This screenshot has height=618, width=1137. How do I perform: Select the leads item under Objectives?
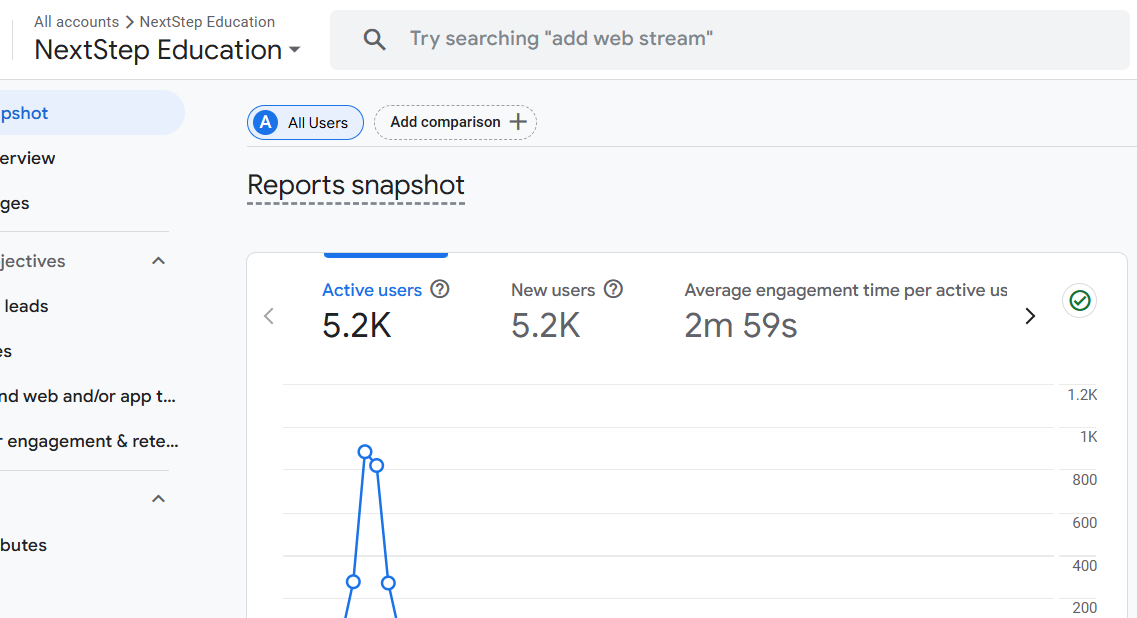click(x=27, y=306)
